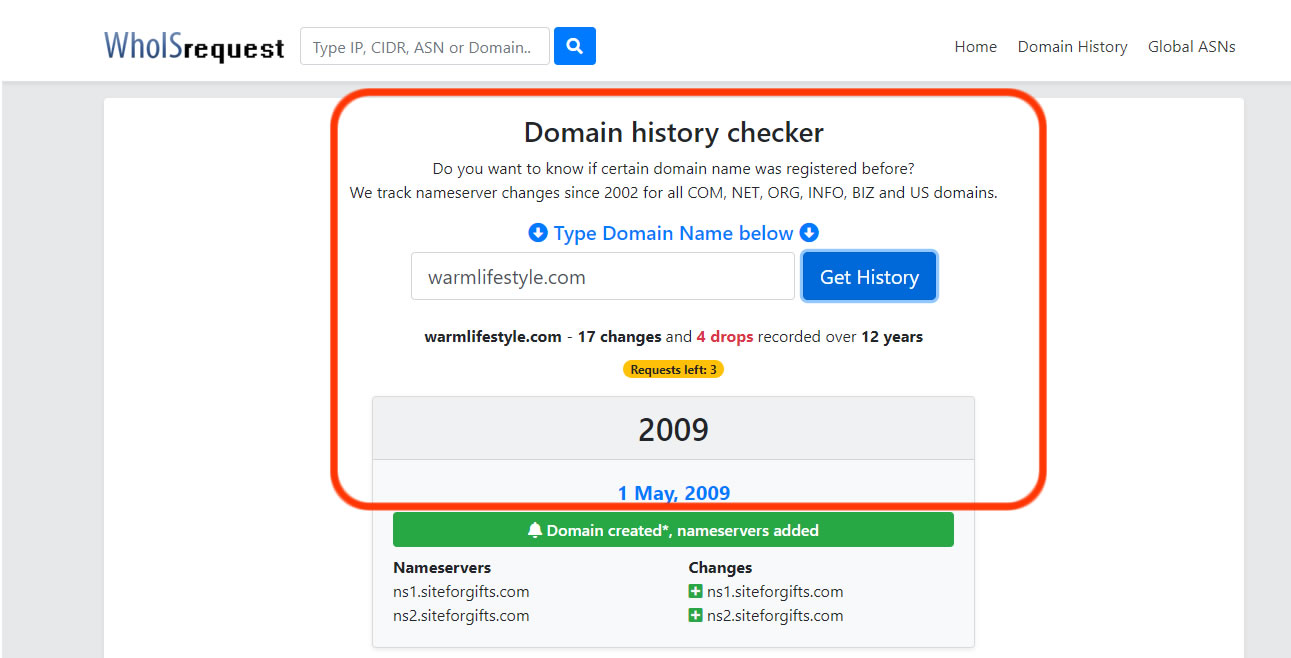Click green plus icon beside ns2.siteforgifts.com
1291x658 pixels.
696,615
